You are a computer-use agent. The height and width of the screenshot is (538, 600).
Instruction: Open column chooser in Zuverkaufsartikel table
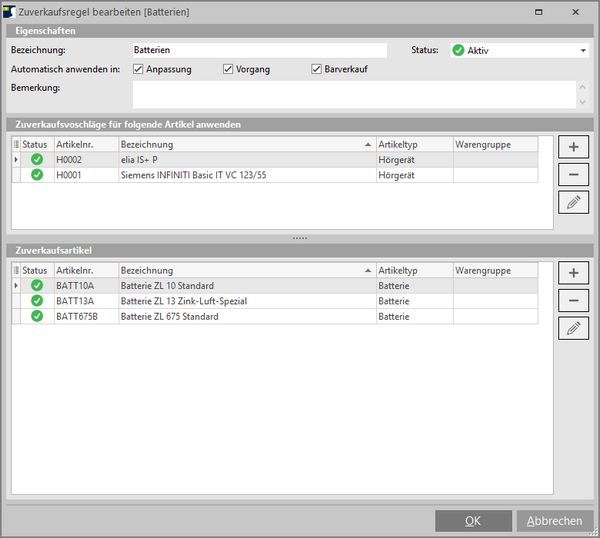pos(15,271)
